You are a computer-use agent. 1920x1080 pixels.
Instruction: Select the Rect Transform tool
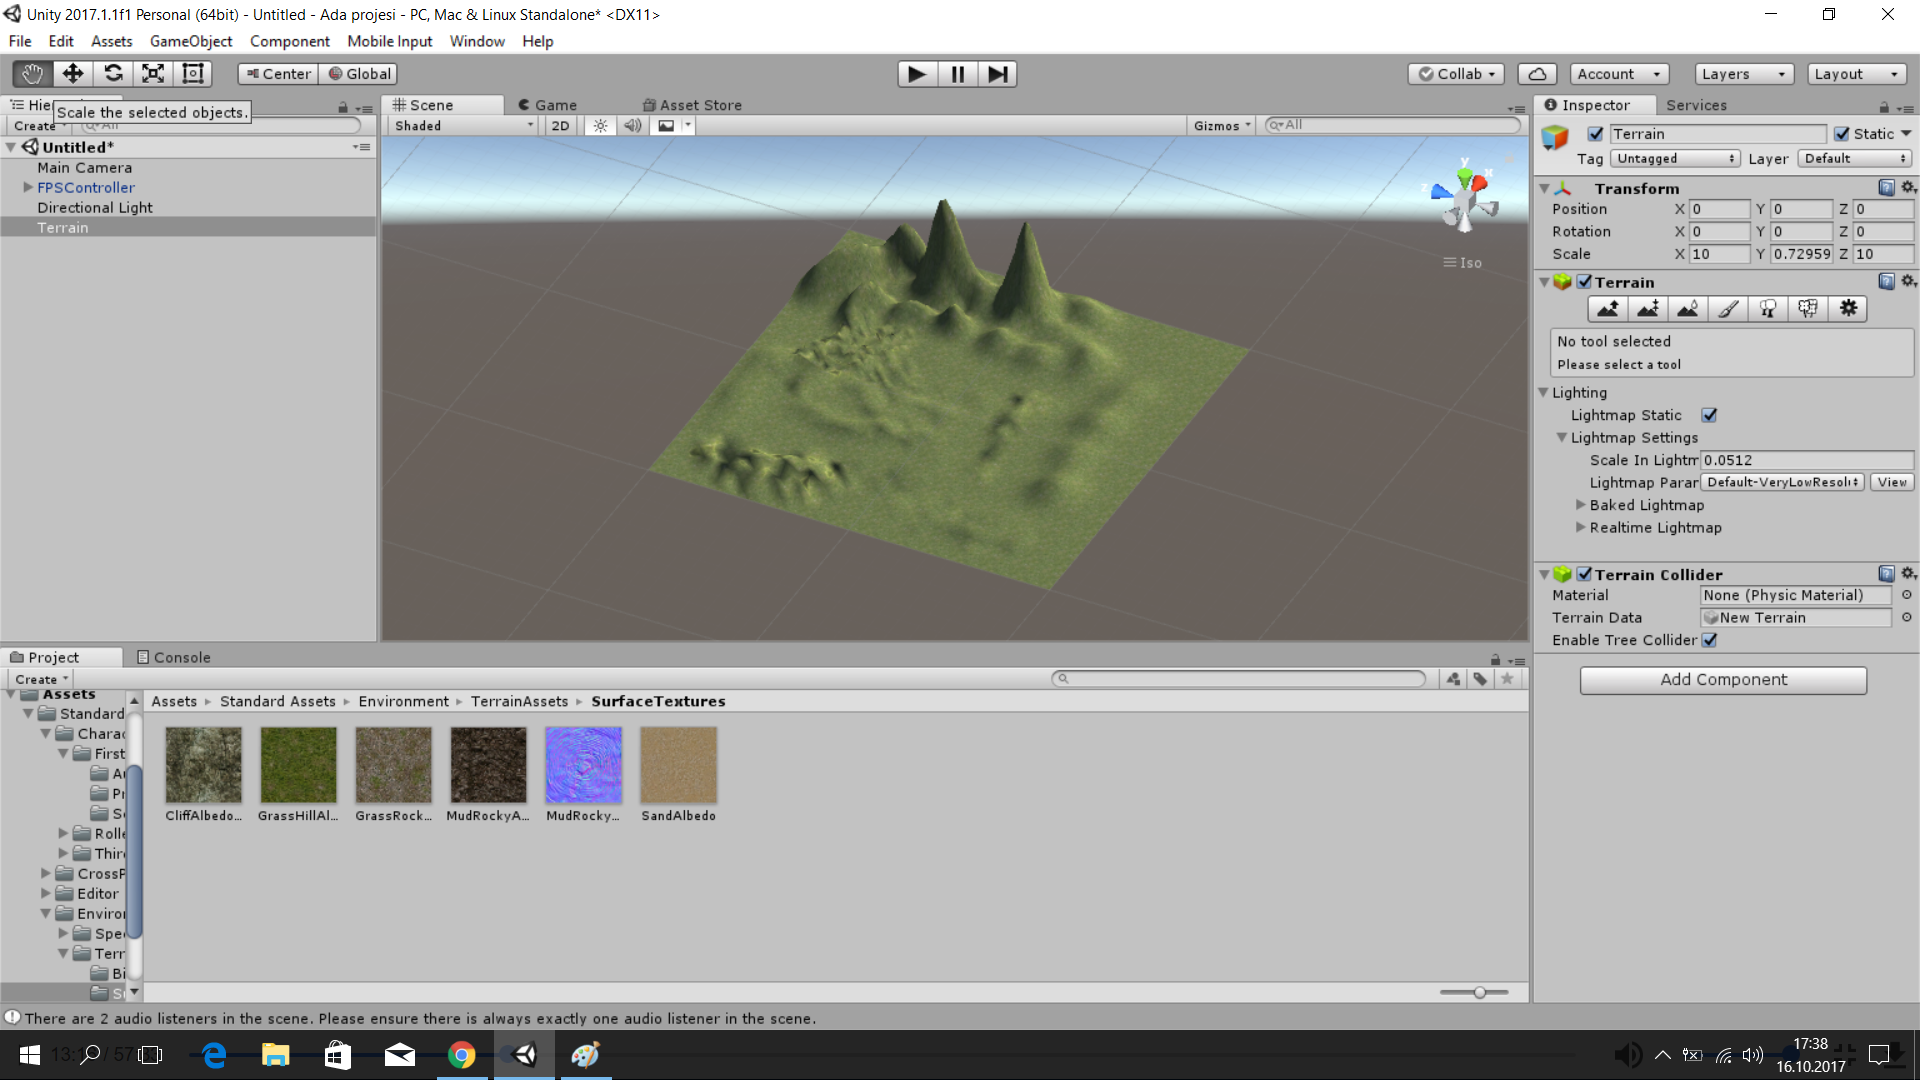pos(193,74)
